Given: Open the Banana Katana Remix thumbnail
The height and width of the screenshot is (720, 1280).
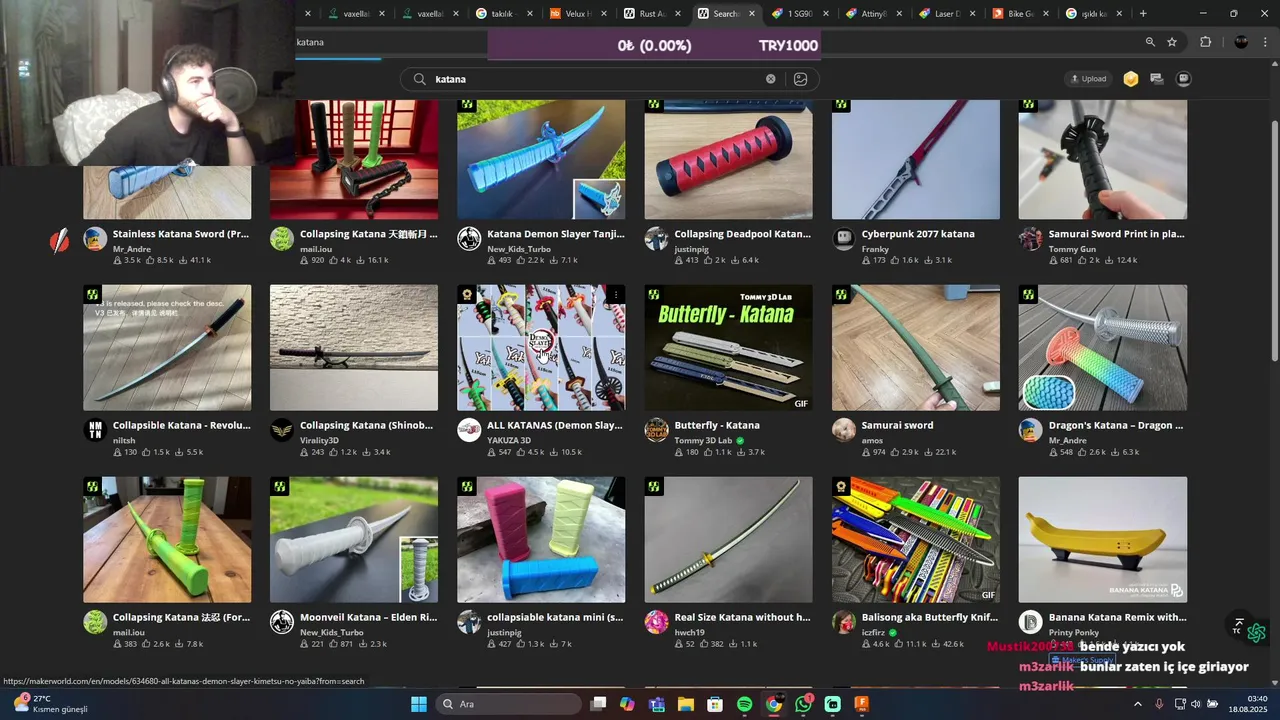Looking at the screenshot, I should click(x=1103, y=539).
